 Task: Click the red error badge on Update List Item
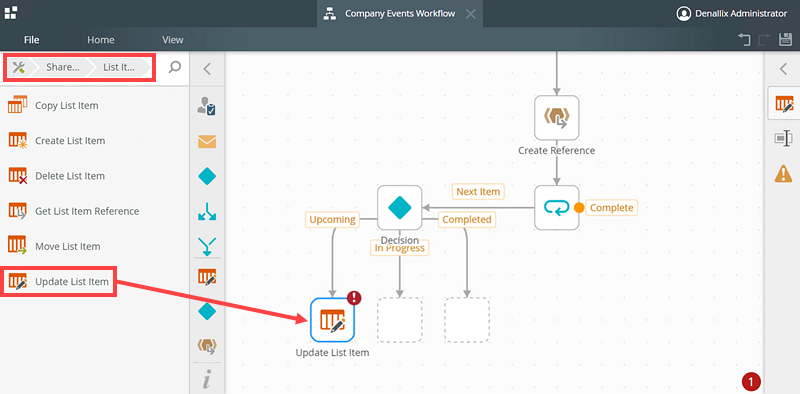tap(354, 298)
